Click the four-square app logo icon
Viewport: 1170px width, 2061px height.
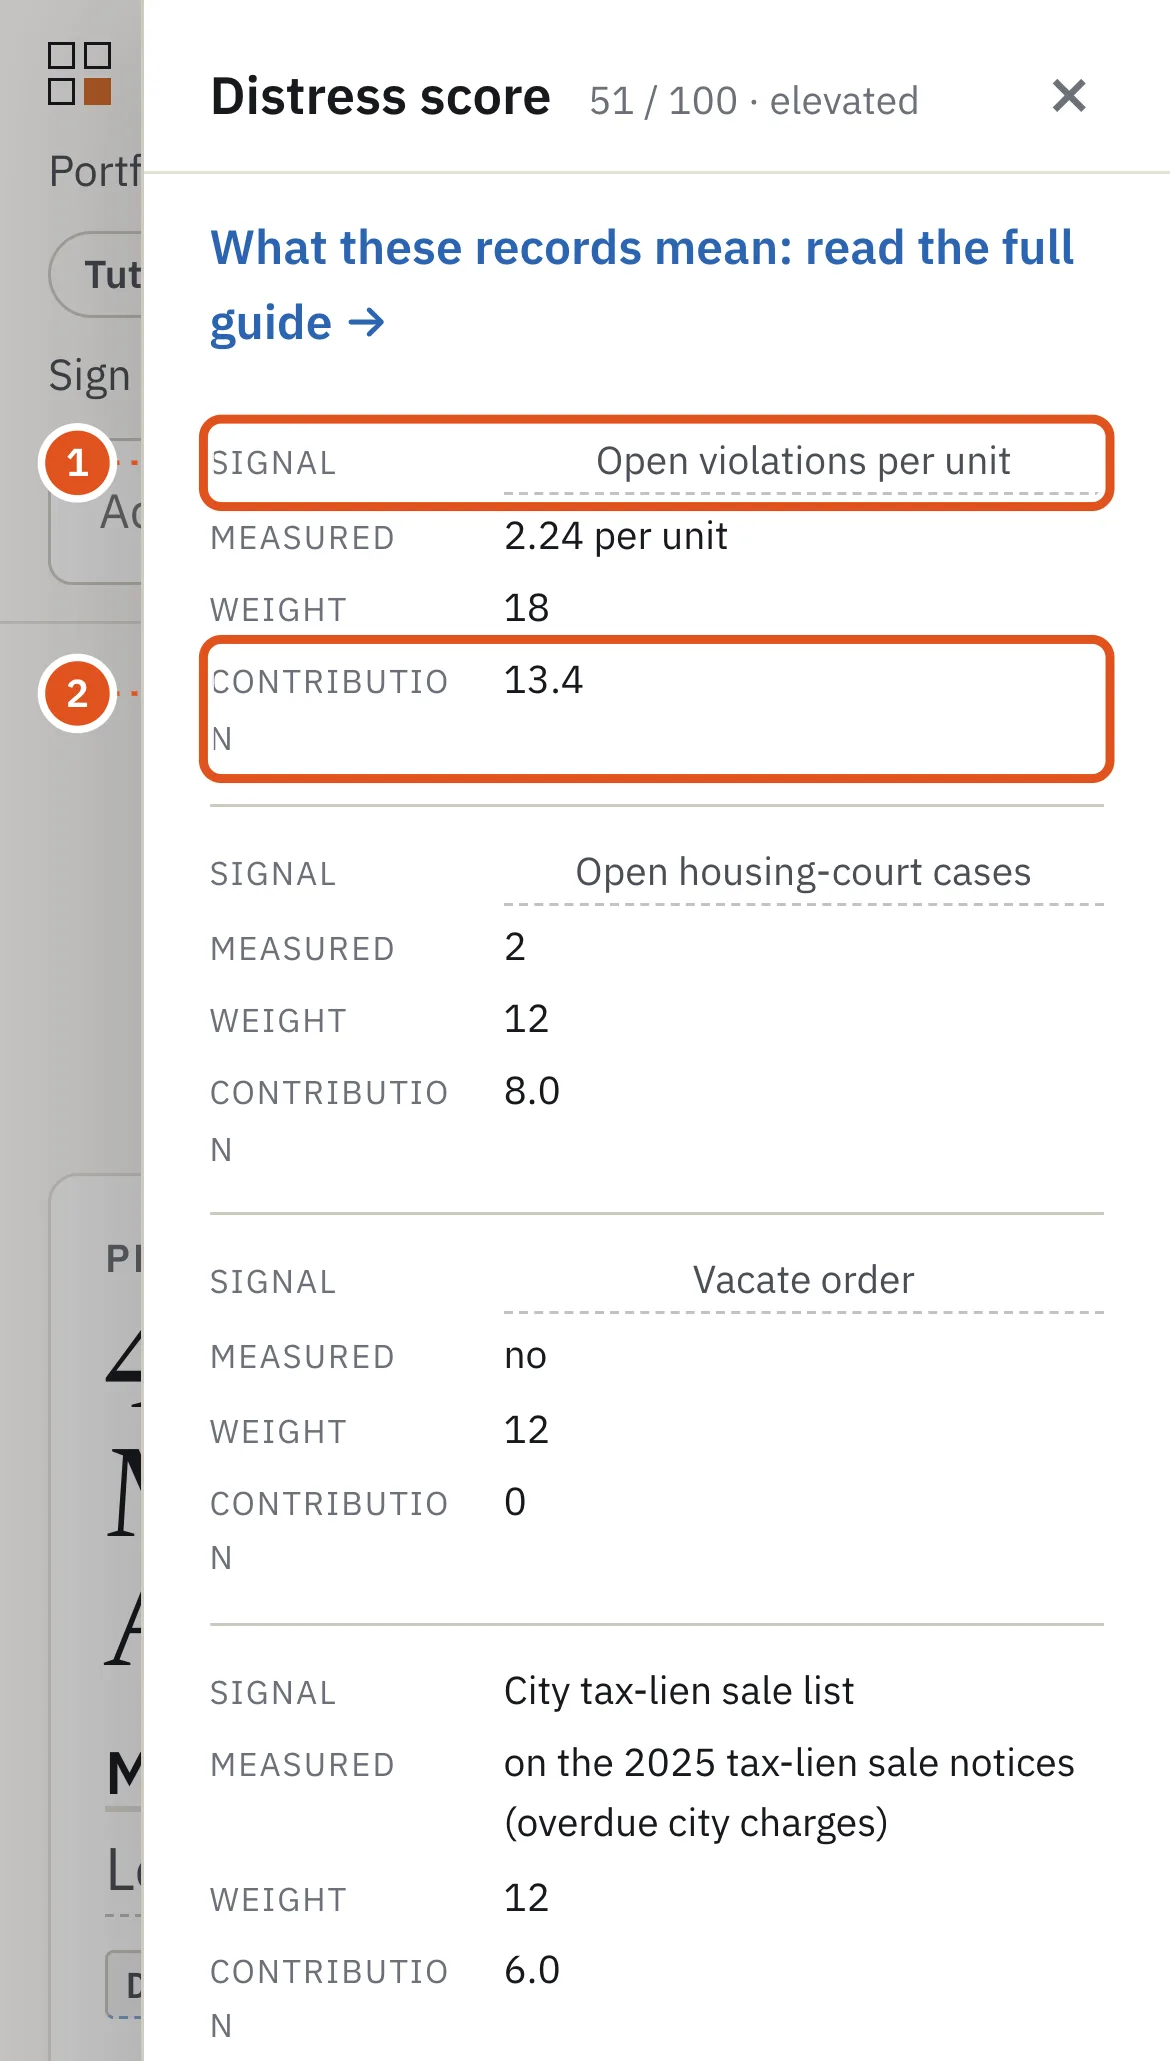coord(79,73)
